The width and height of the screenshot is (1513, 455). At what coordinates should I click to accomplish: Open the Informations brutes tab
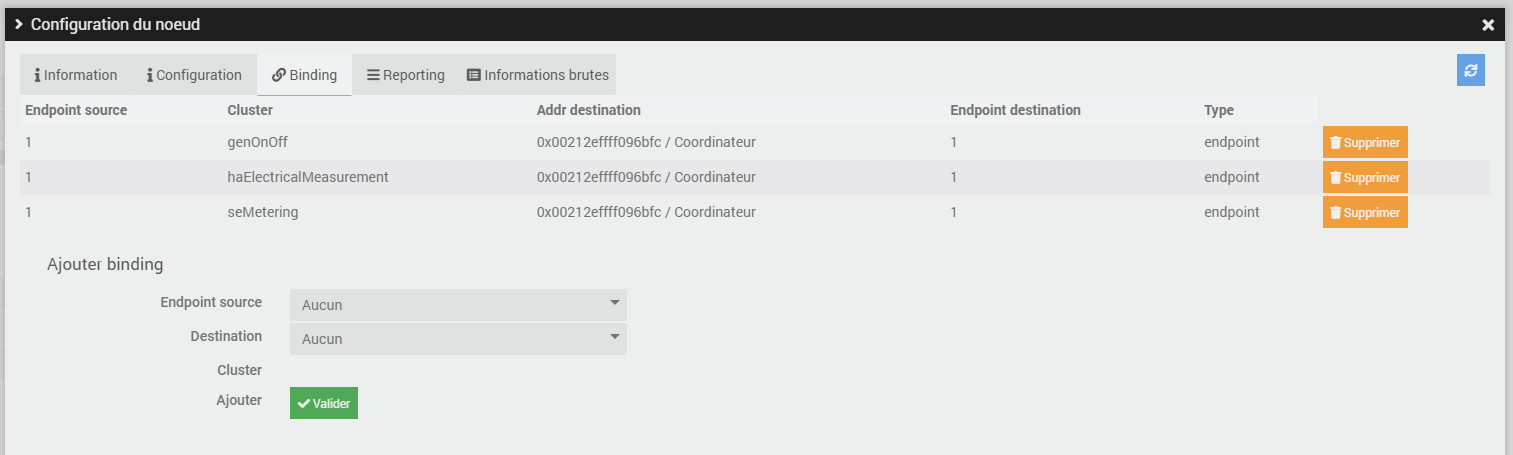pyautogui.click(x=537, y=75)
